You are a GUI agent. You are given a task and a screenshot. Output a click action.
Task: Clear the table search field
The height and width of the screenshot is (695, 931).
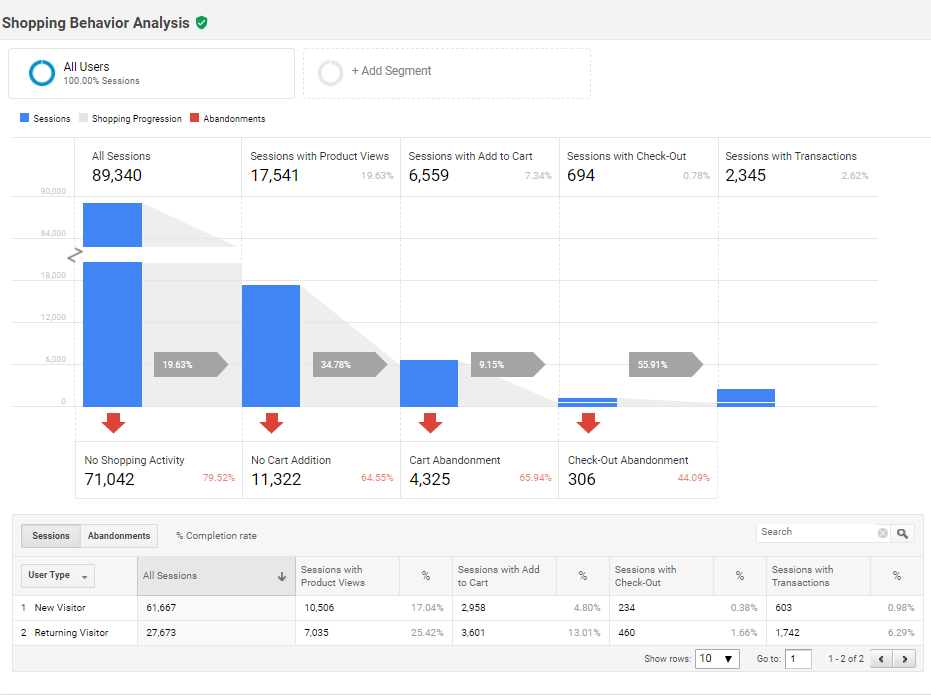coord(882,533)
